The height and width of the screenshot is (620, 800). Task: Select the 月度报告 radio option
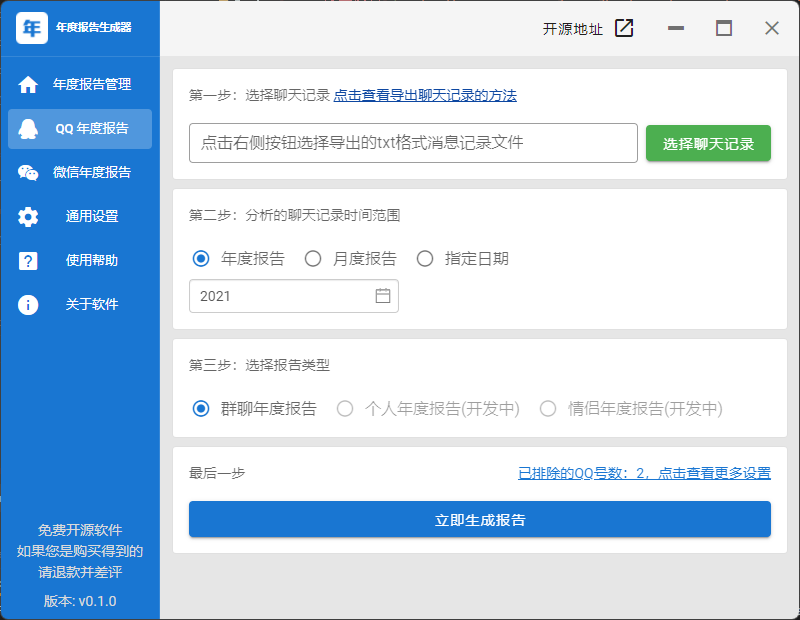[x=313, y=259]
